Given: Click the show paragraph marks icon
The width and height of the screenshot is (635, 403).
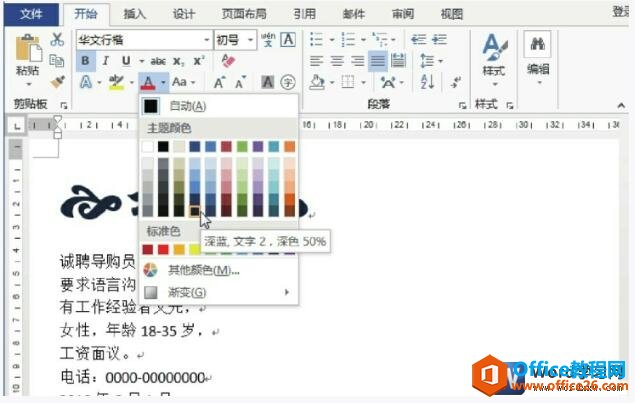Looking at the screenshot, I should coord(456,82).
